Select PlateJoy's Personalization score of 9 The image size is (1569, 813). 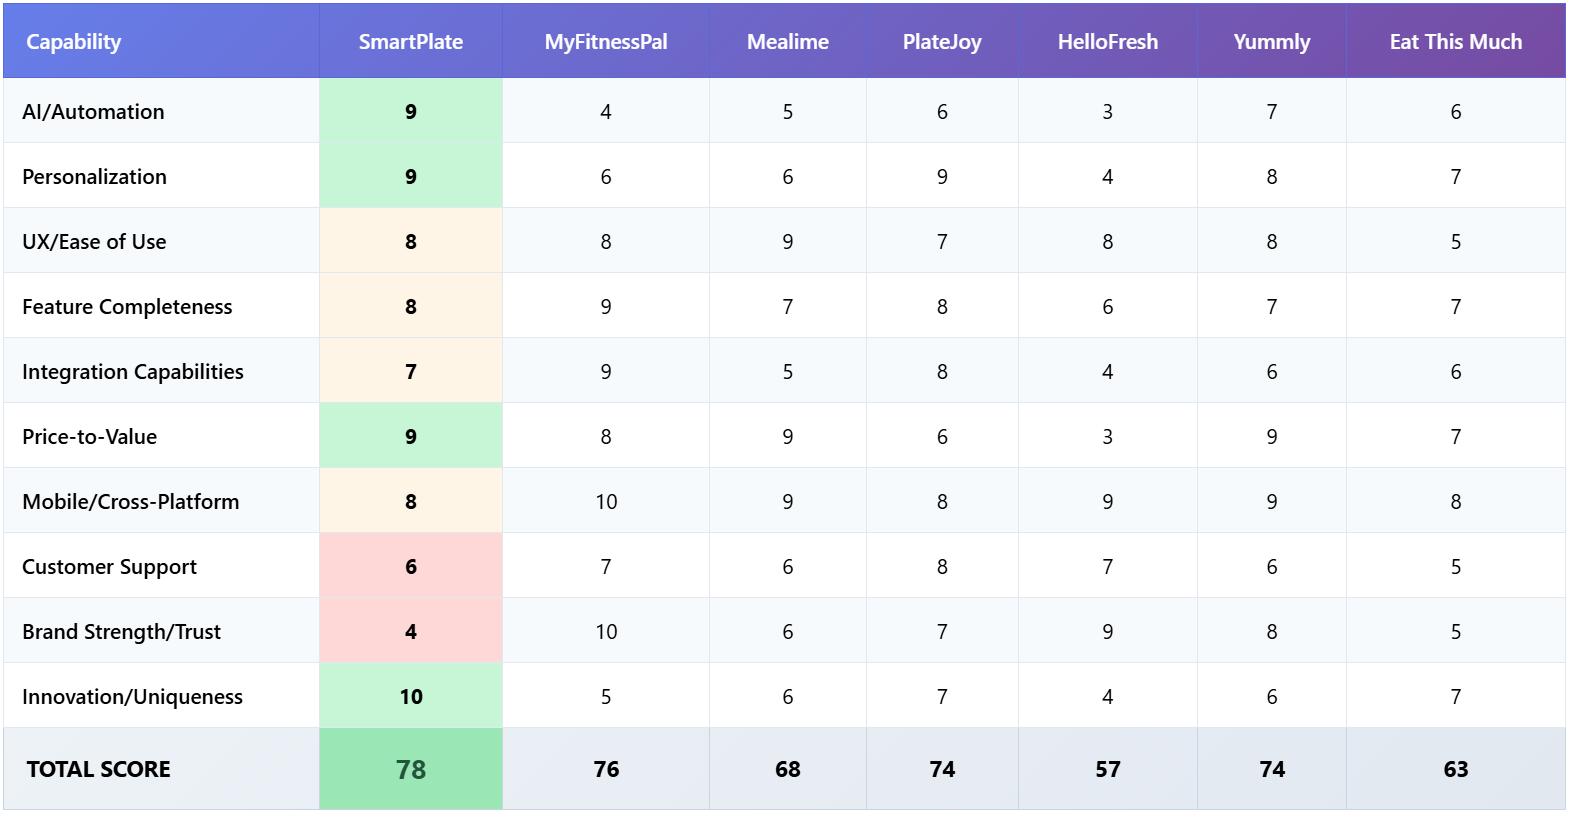click(x=942, y=177)
